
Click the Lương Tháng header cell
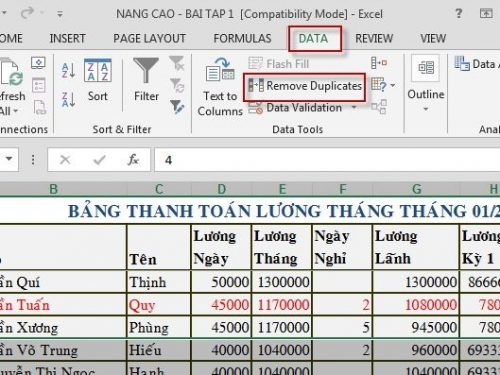282,247
